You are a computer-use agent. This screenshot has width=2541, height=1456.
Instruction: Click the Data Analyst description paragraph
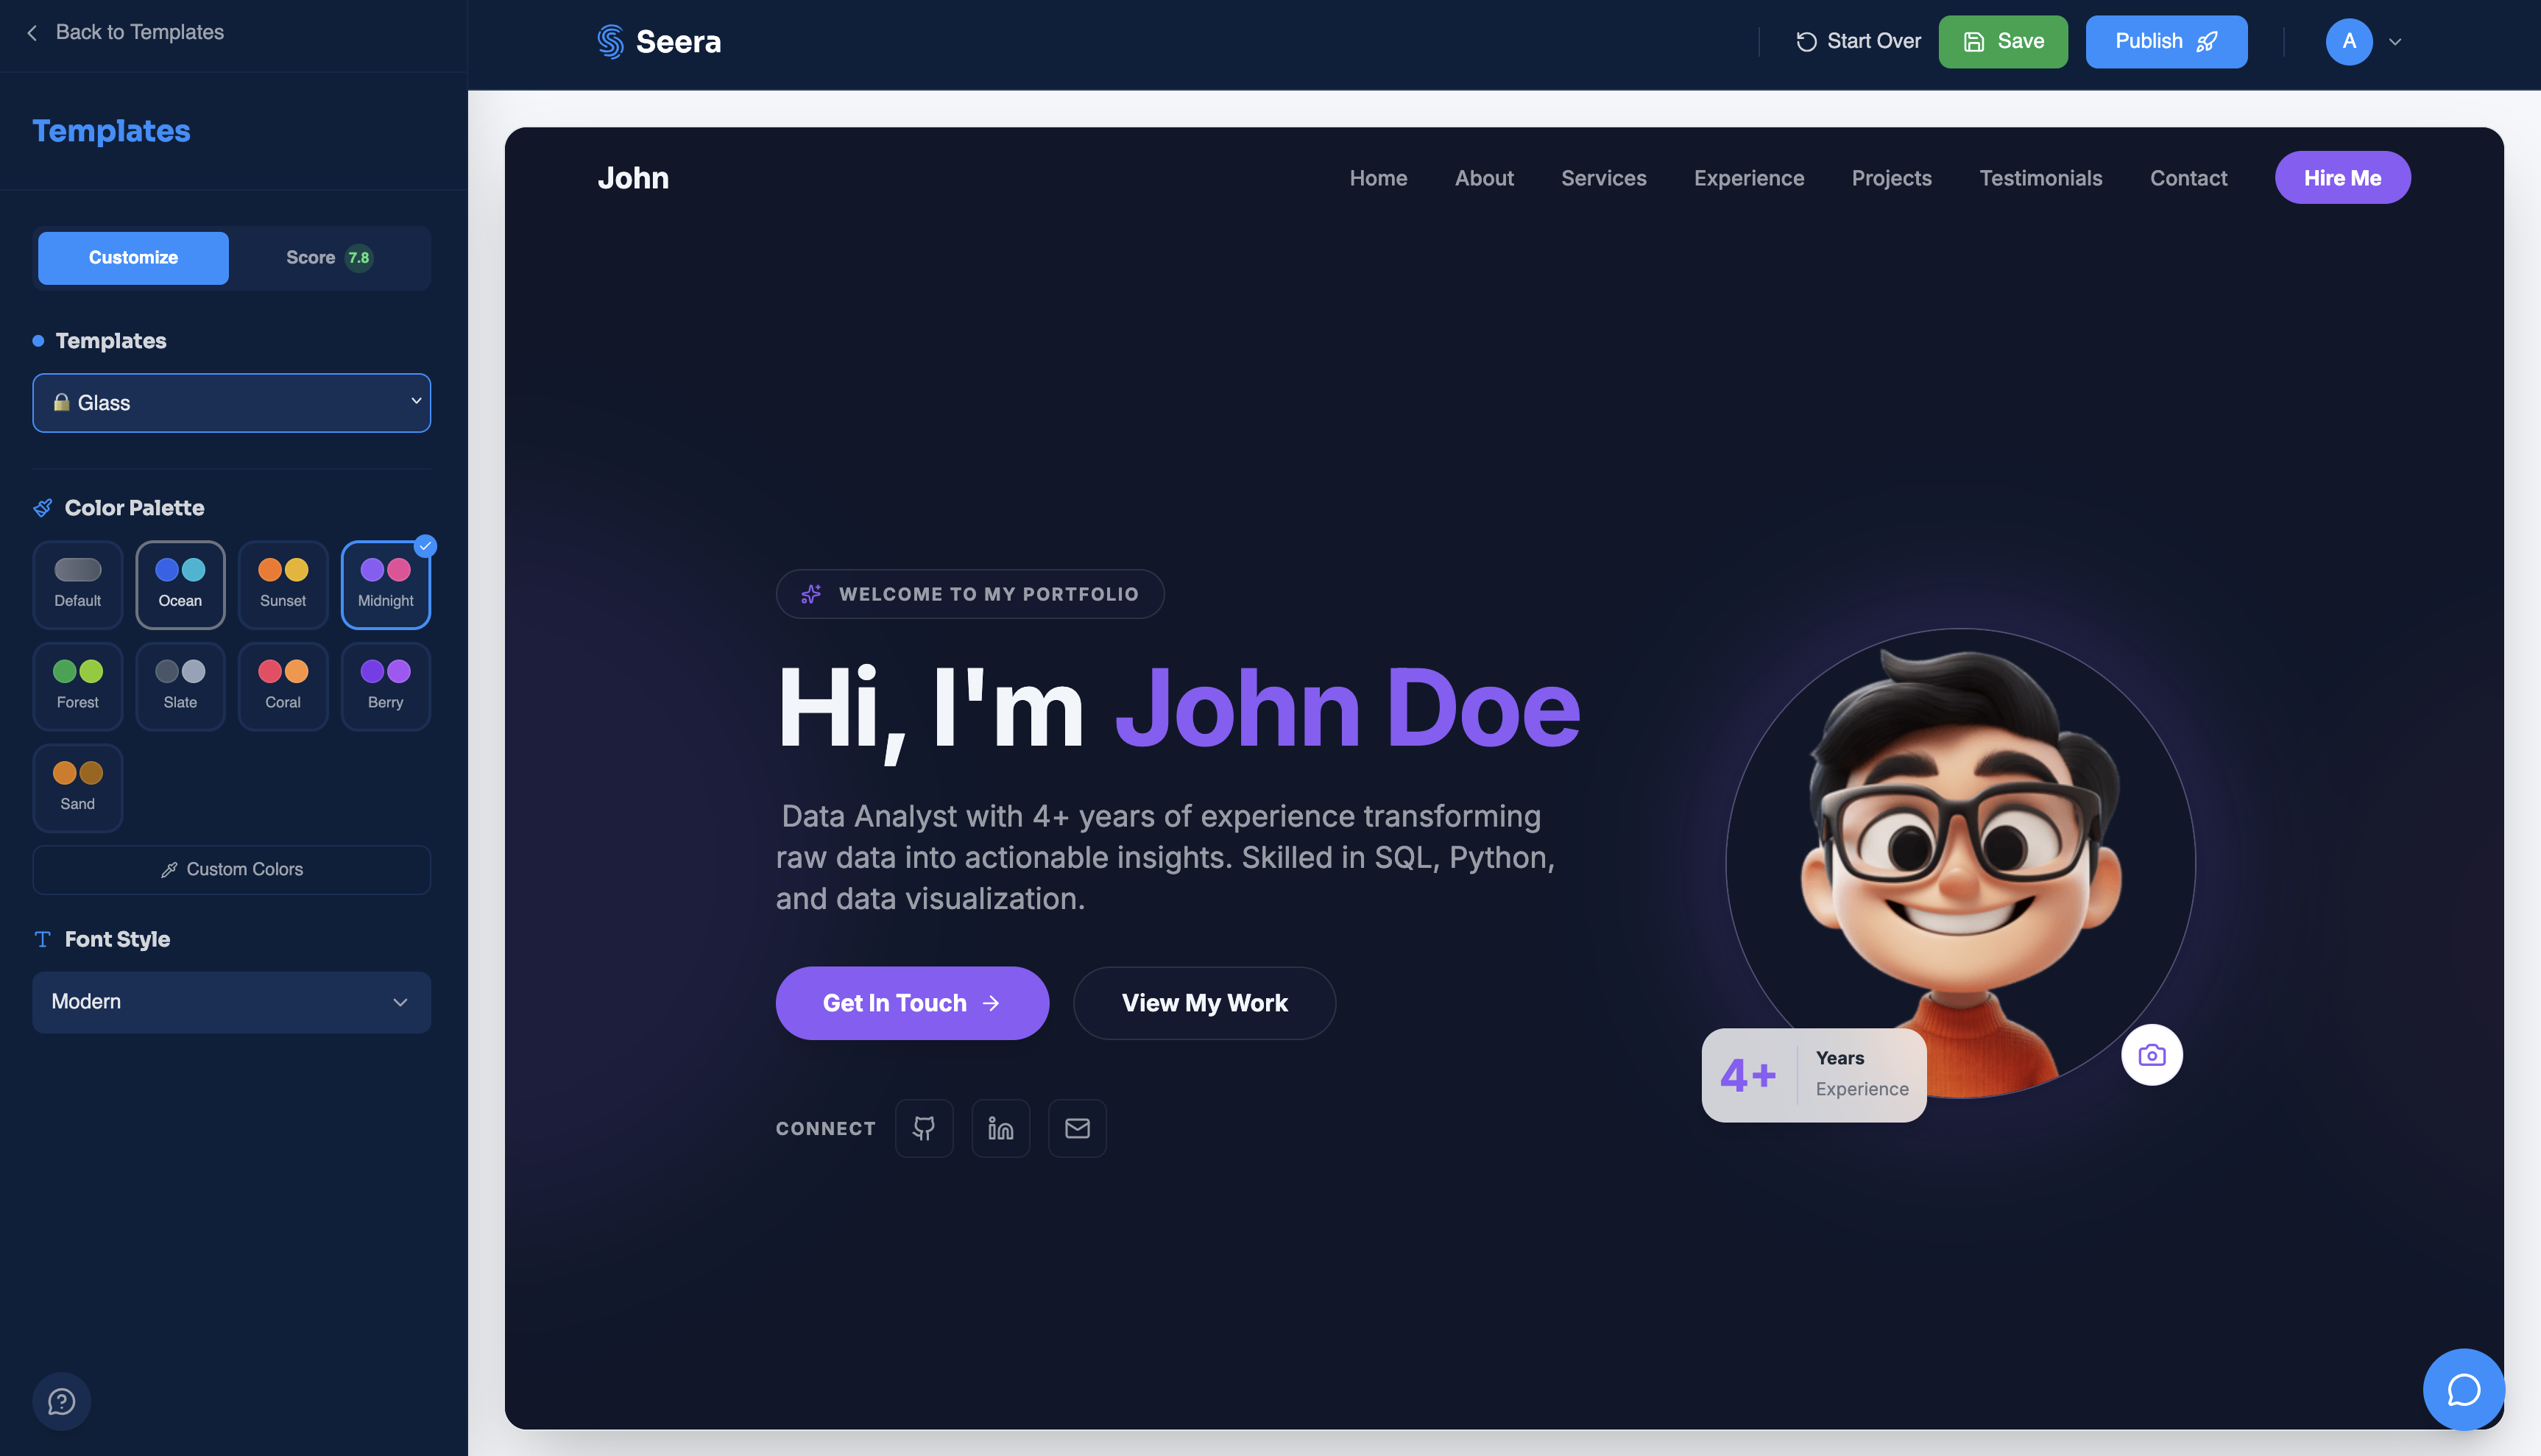tap(1166, 857)
